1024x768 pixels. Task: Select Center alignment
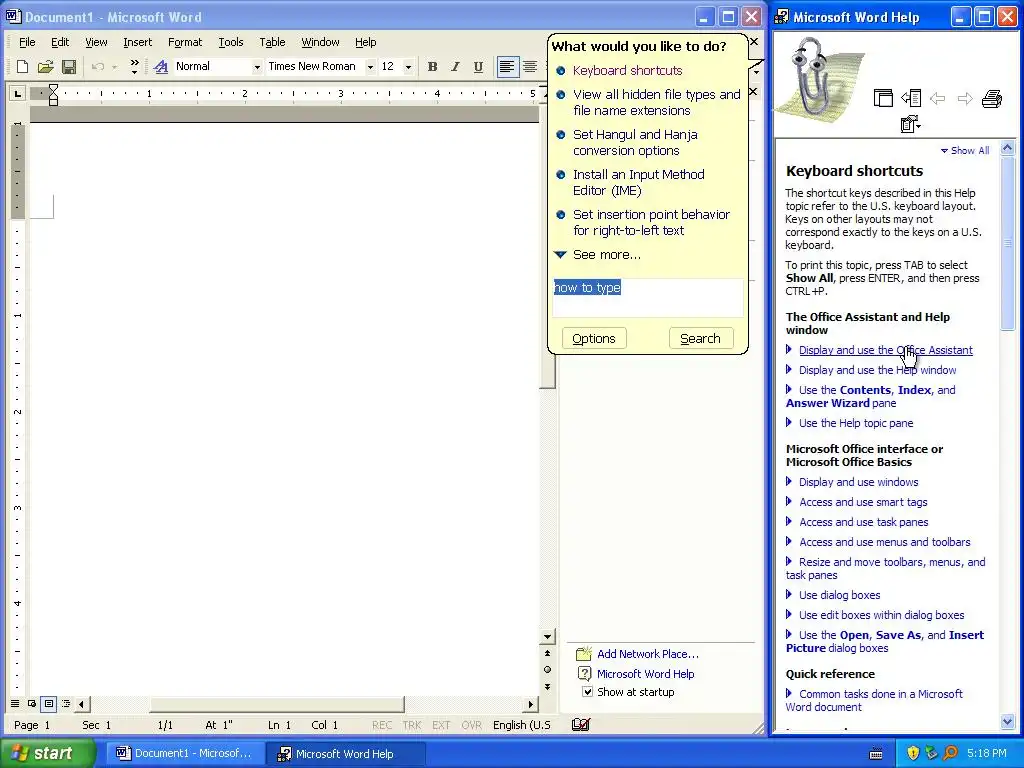(x=530, y=67)
